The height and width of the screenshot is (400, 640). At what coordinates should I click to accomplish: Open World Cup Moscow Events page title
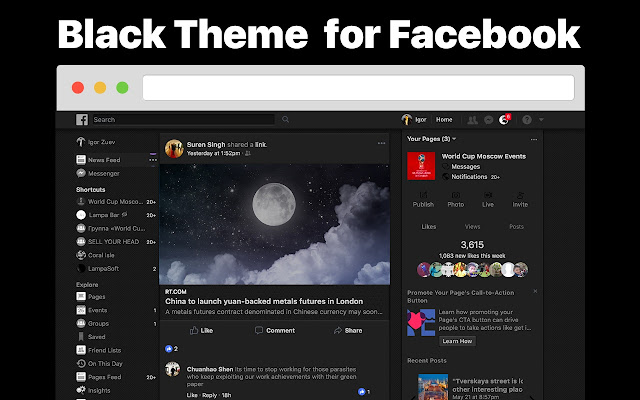[x=484, y=156]
